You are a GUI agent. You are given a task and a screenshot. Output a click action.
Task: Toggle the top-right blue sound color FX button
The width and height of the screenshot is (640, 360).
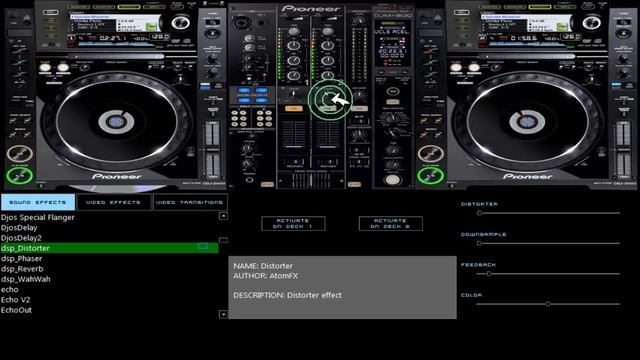pos(262,91)
